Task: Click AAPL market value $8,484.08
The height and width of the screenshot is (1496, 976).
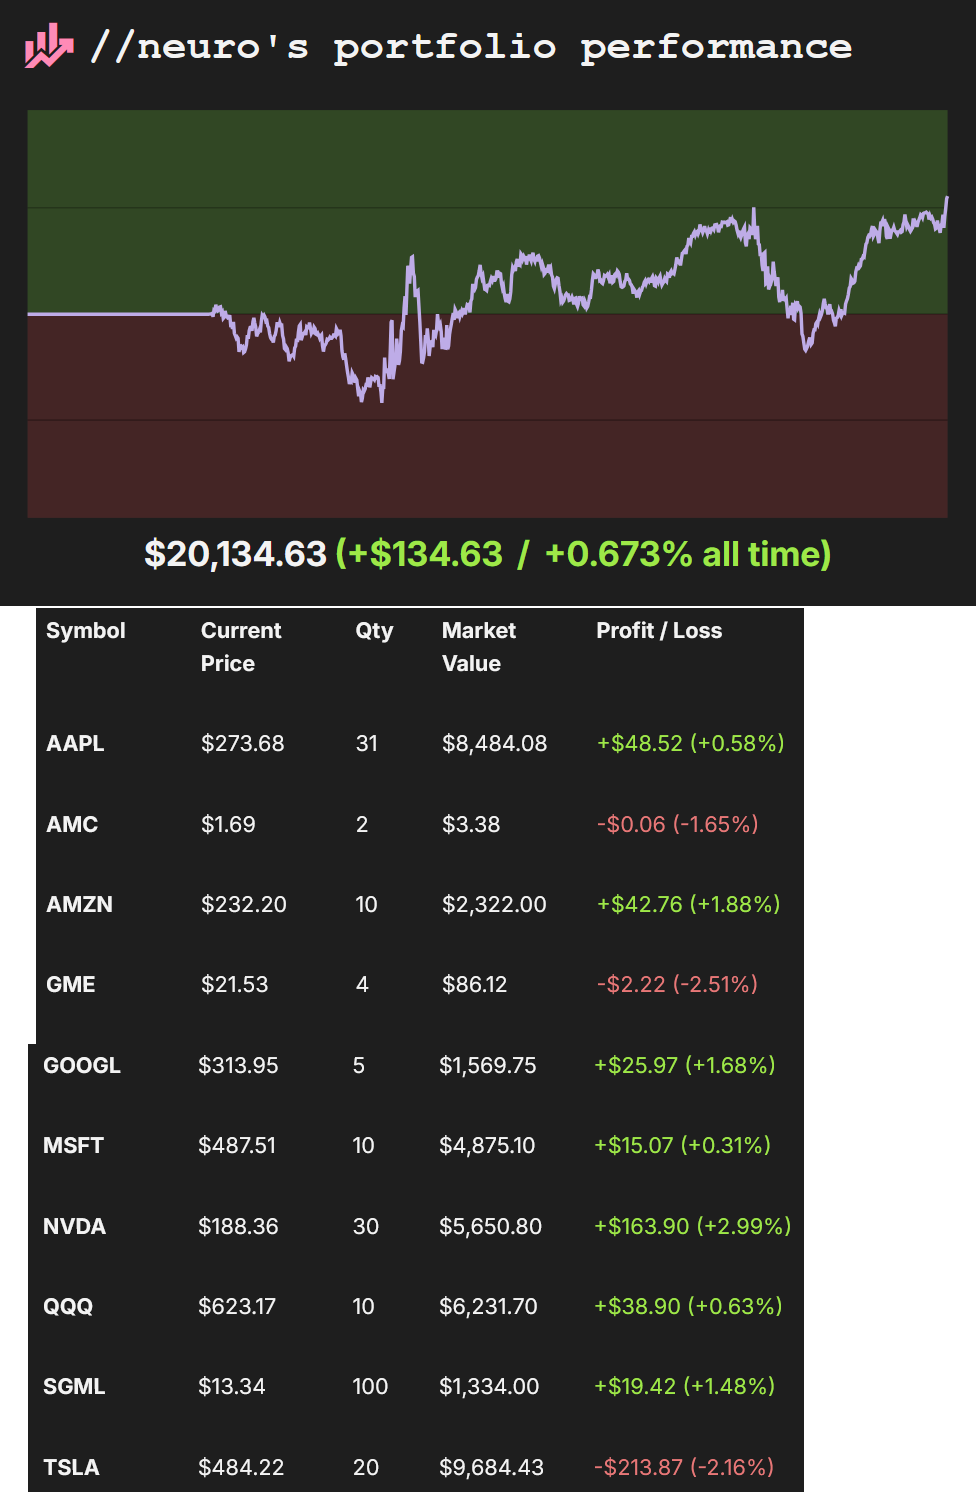Action: point(495,744)
